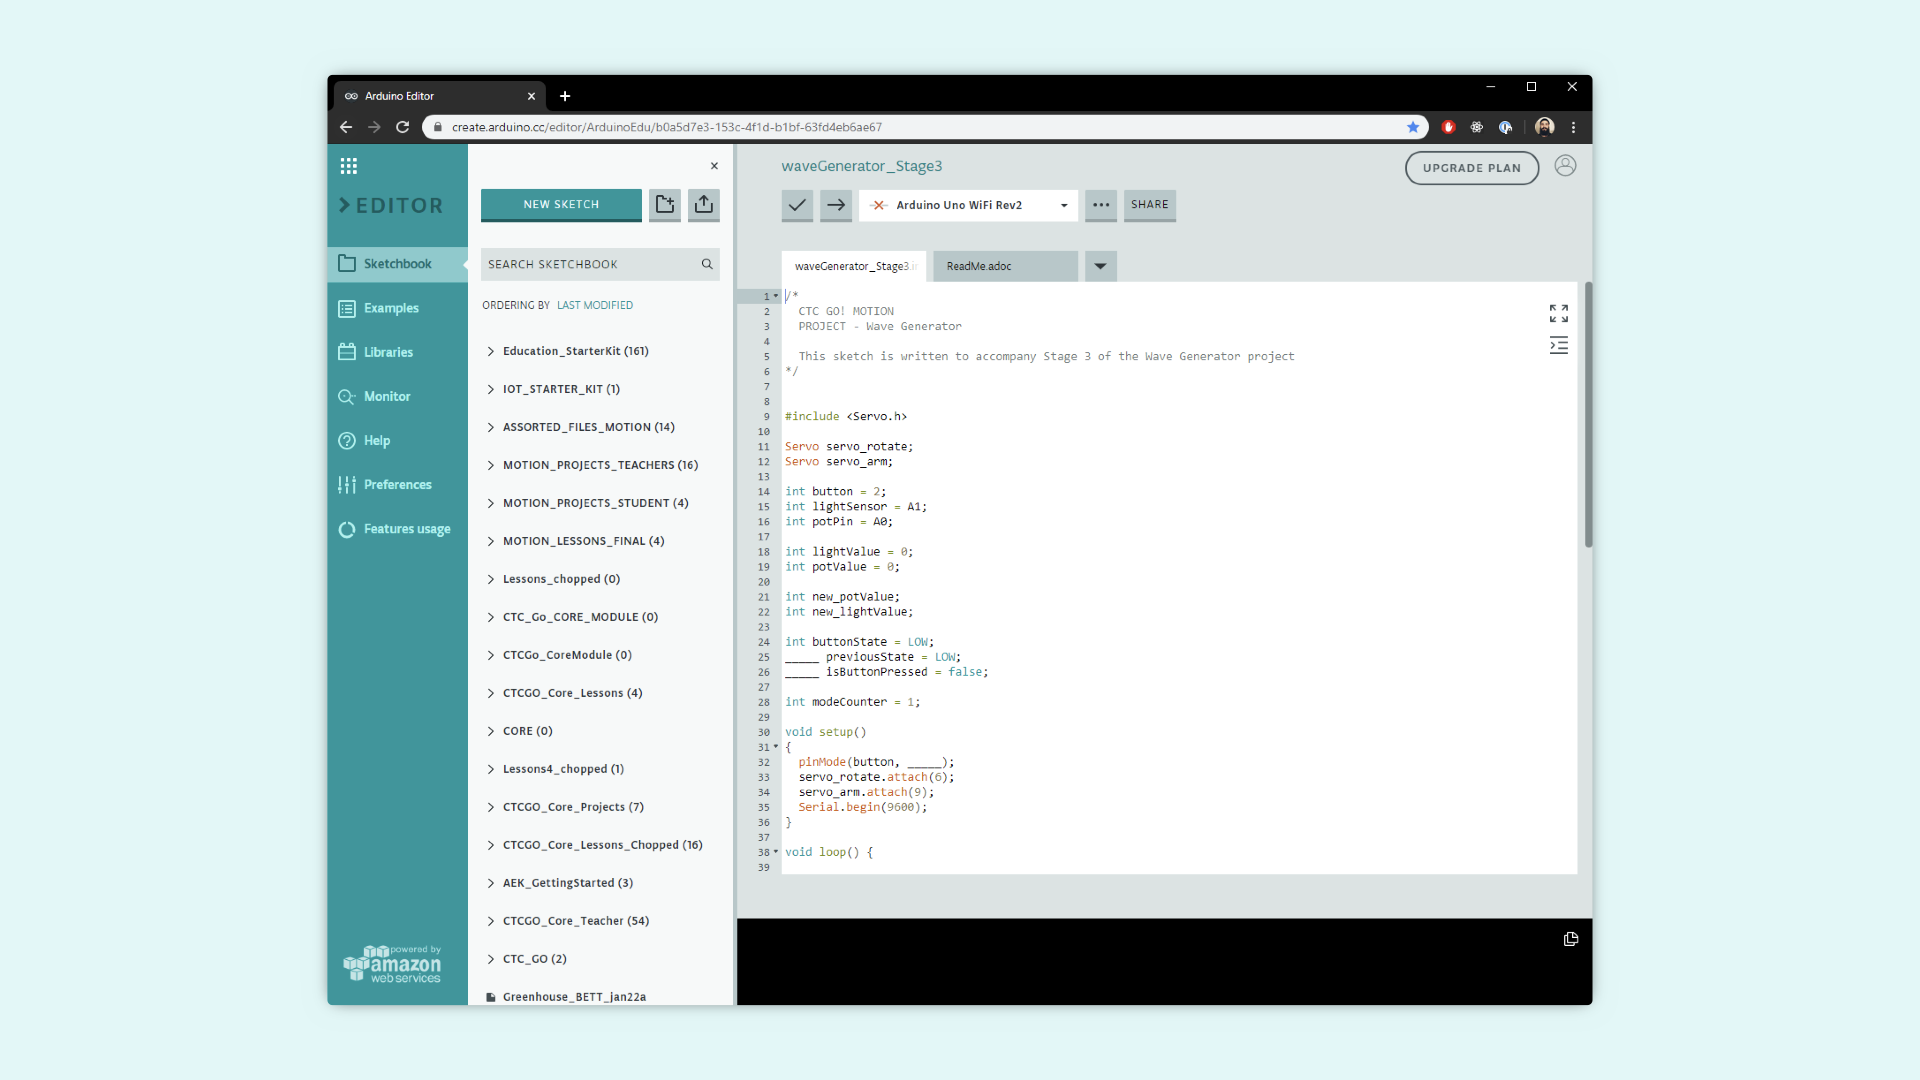Click the auto-indent code icon

1558,346
